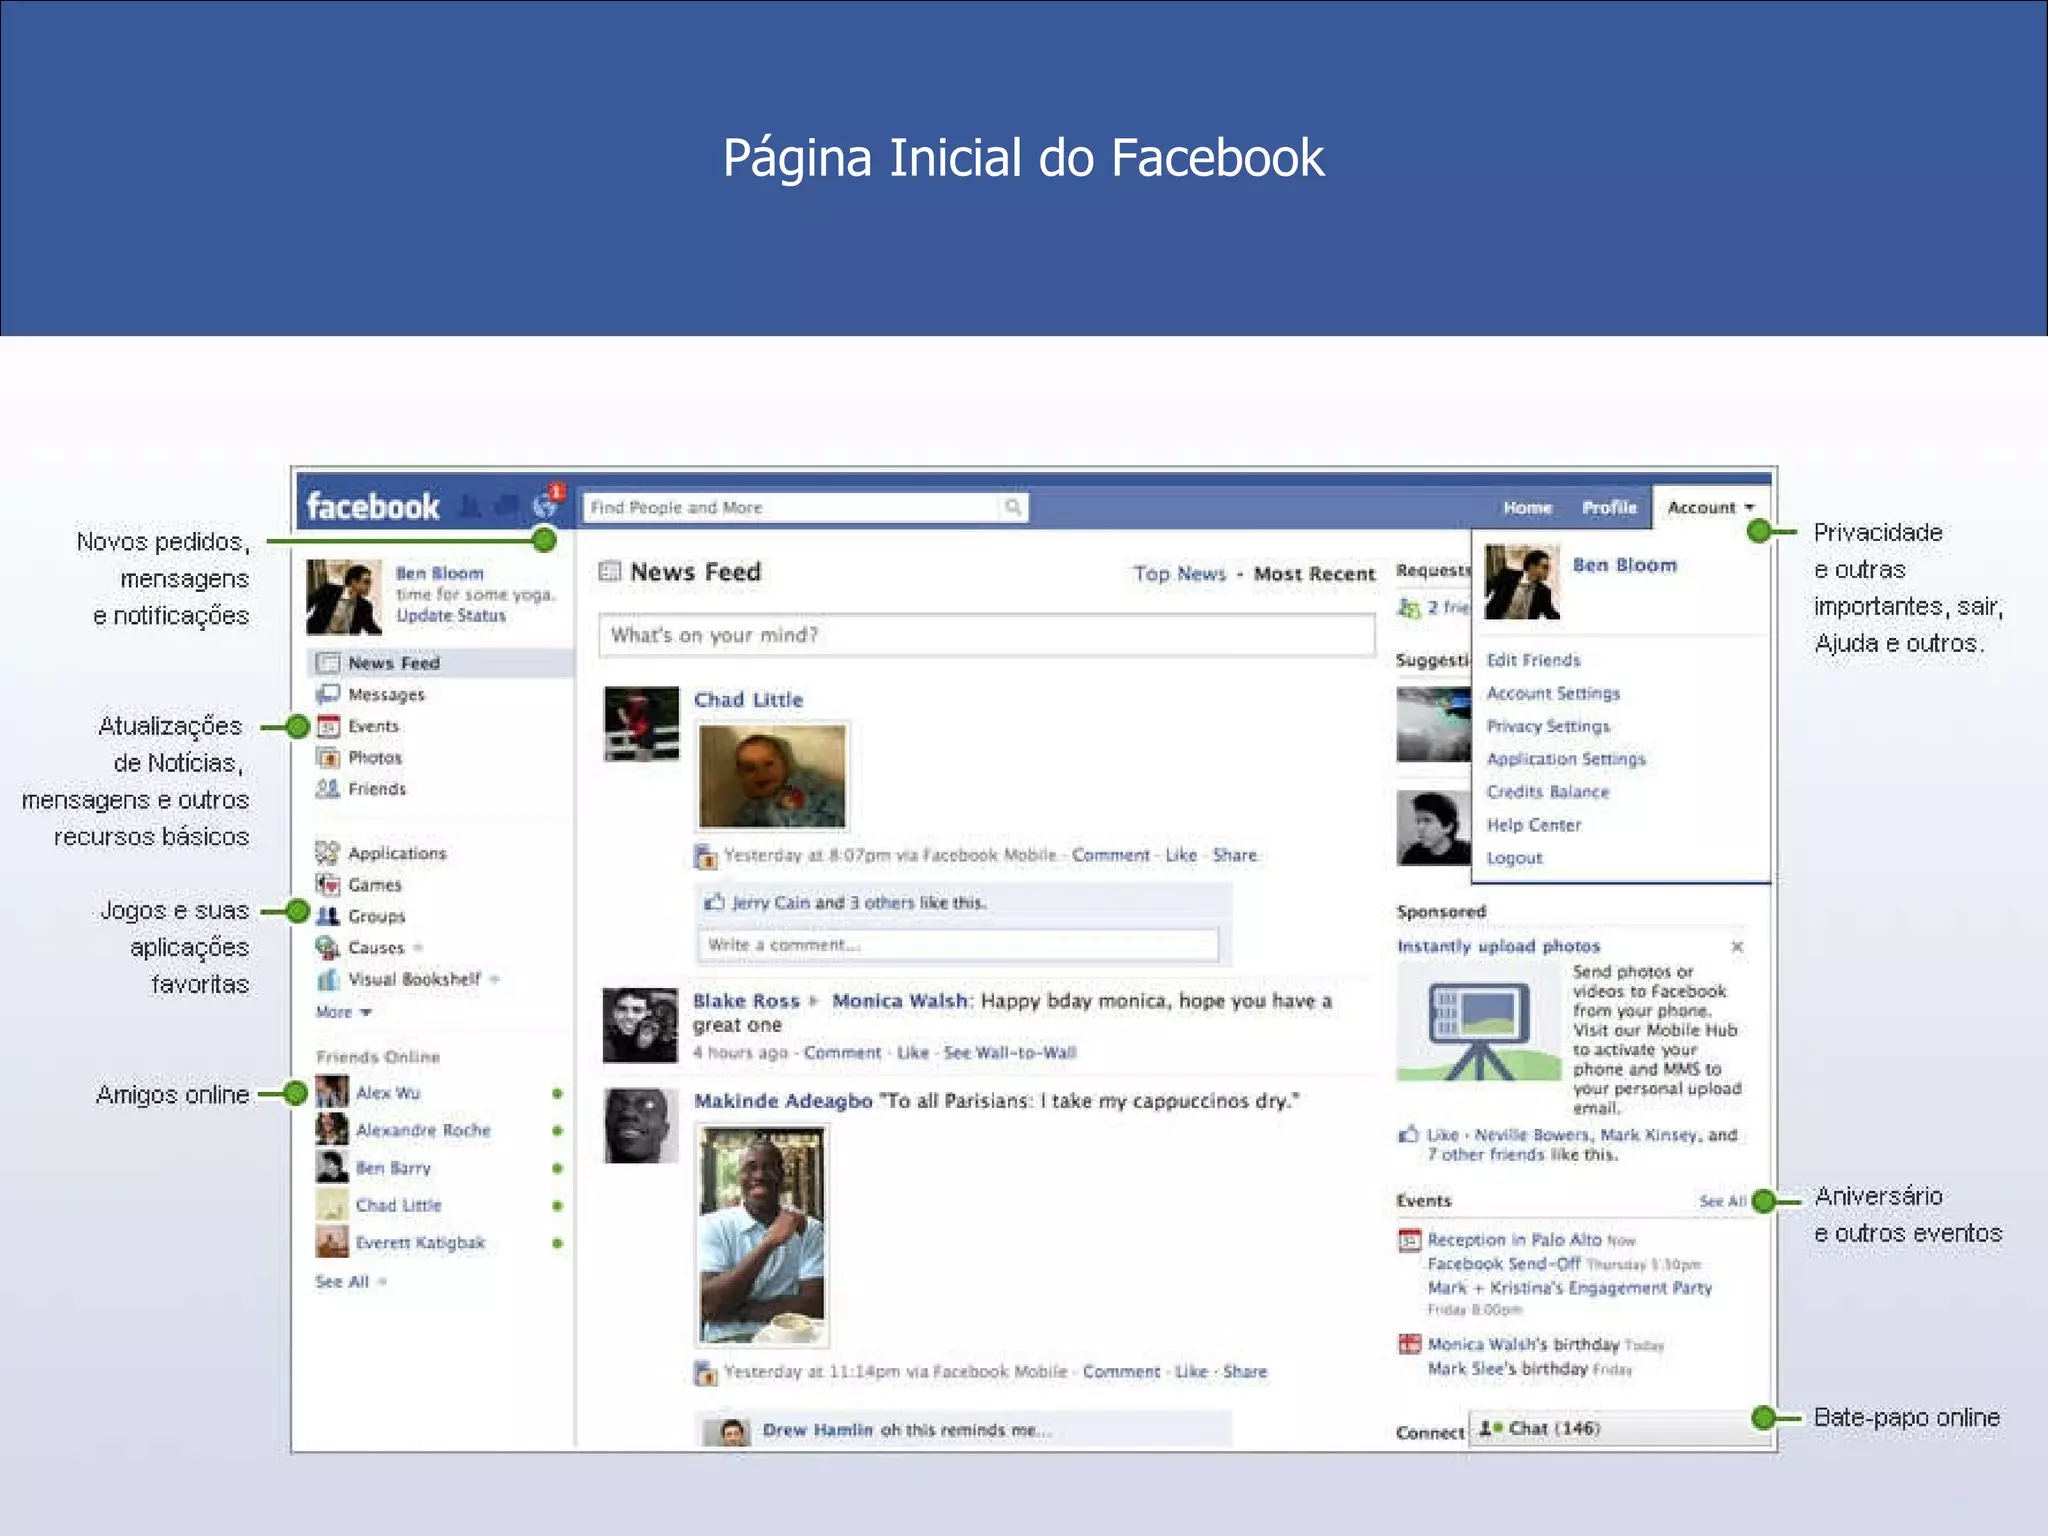Expand the Account dropdown menu
Image resolution: width=2048 pixels, height=1536 pixels.
coord(1710,507)
